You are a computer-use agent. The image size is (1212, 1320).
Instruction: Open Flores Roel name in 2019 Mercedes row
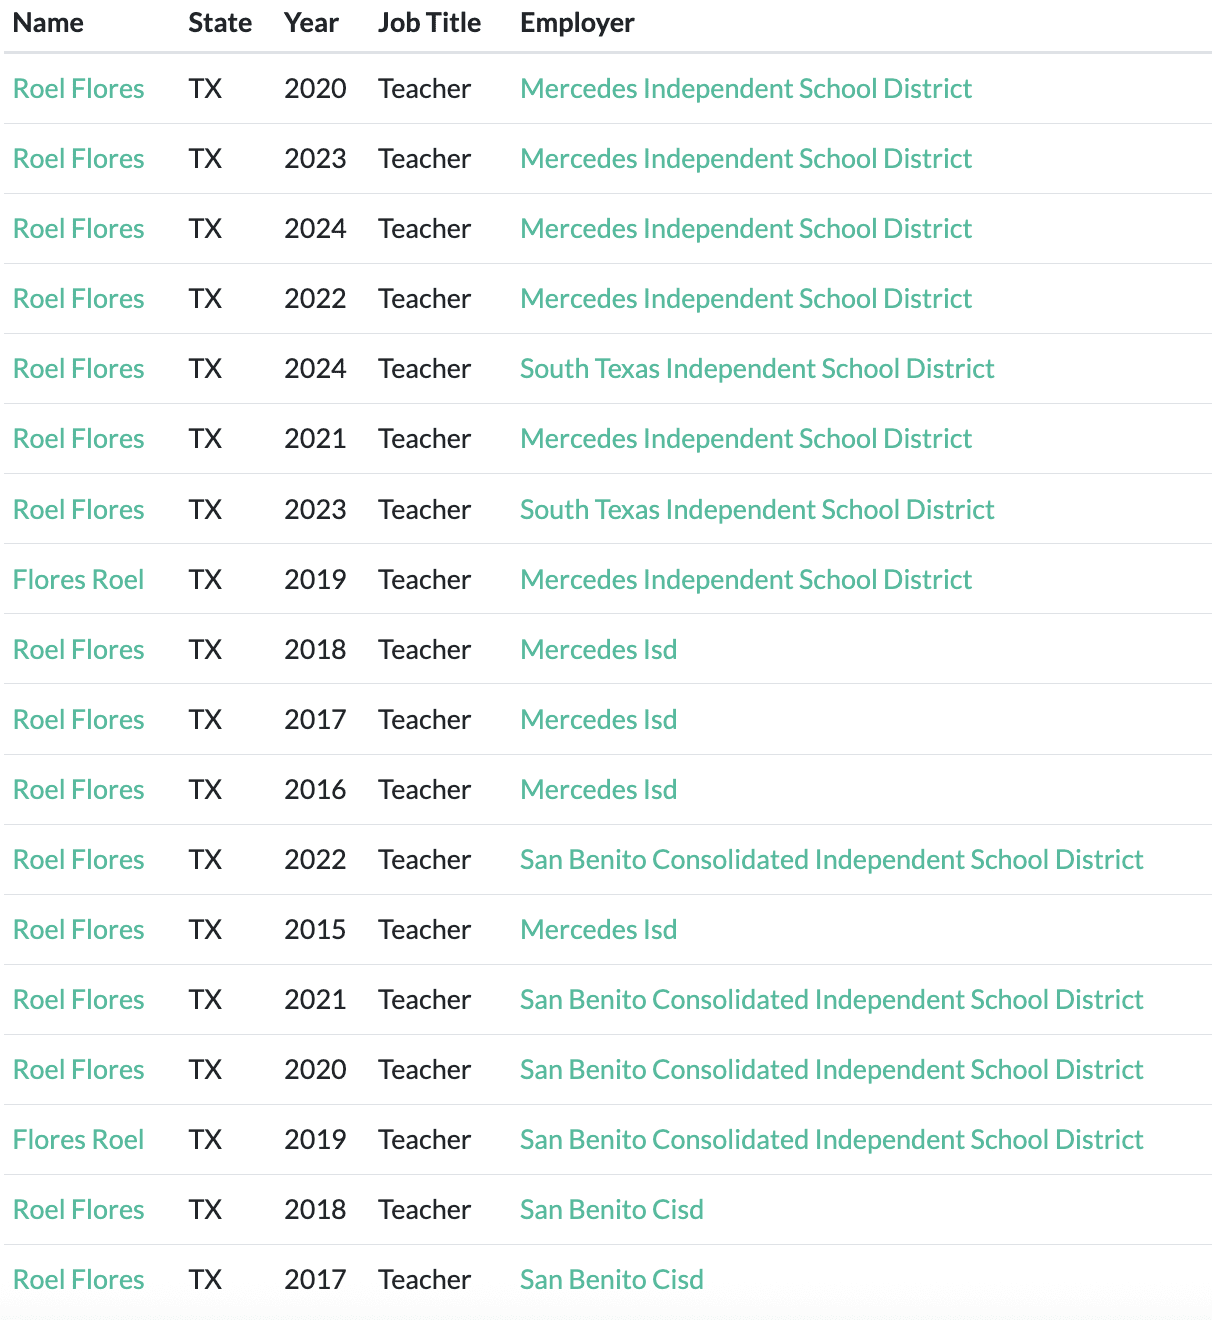(79, 580)
